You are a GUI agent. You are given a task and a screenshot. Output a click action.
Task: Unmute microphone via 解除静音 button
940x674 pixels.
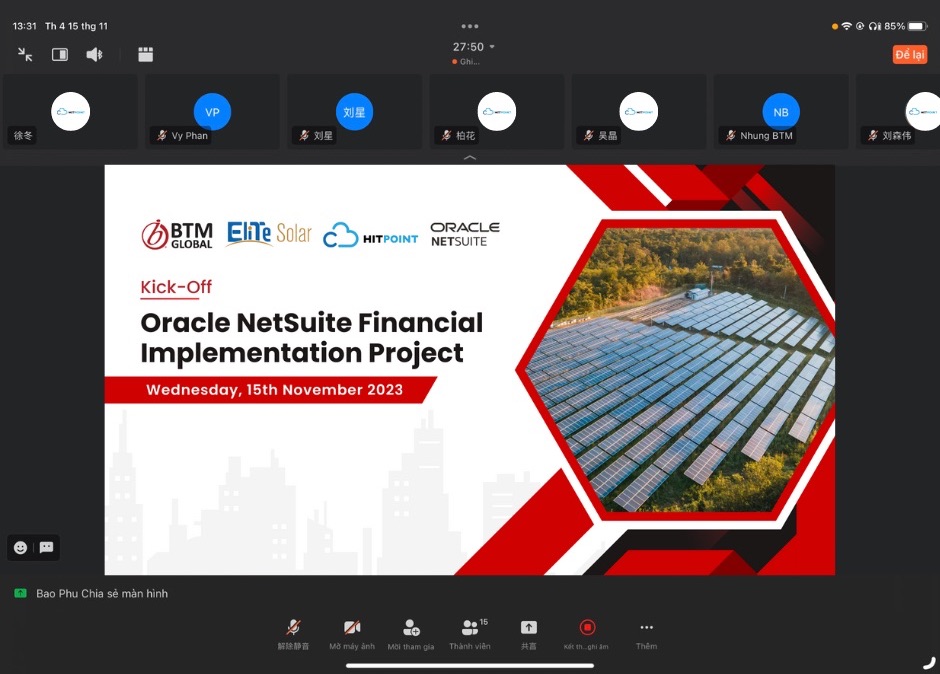click(293, 634)
